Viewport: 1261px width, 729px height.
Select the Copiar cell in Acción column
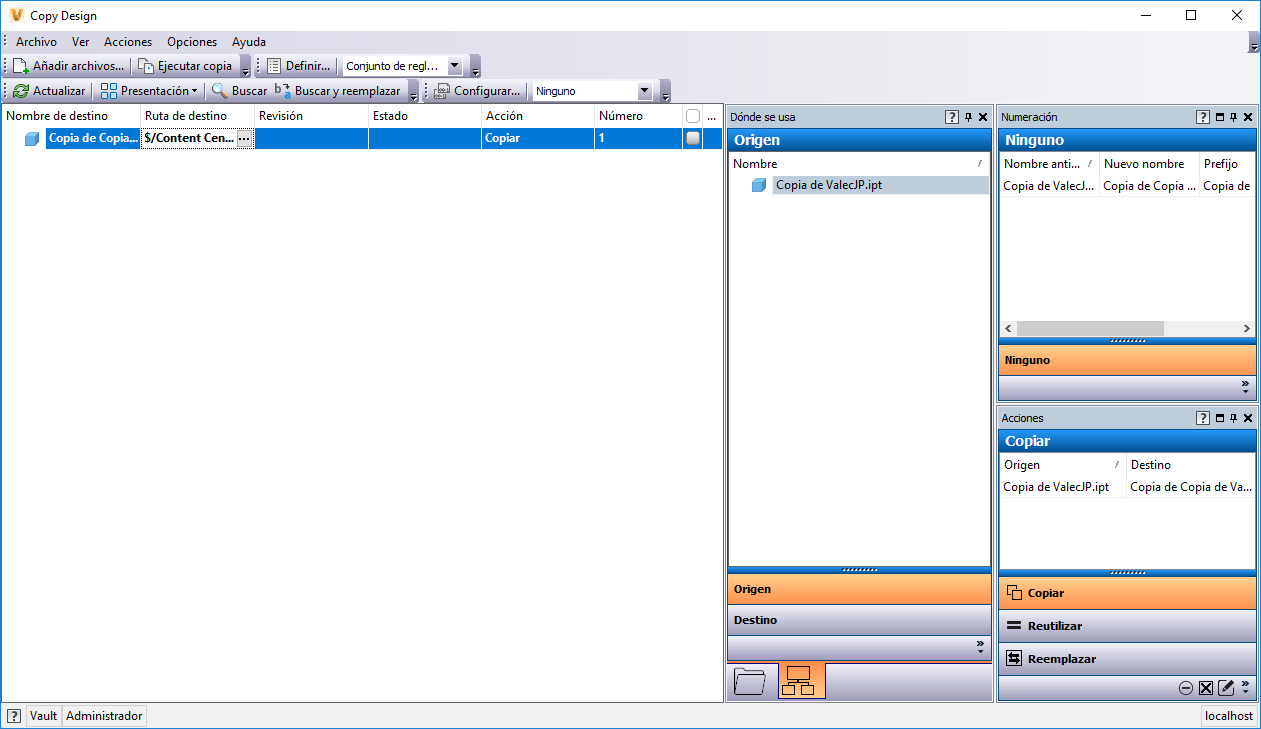(538, 139)
